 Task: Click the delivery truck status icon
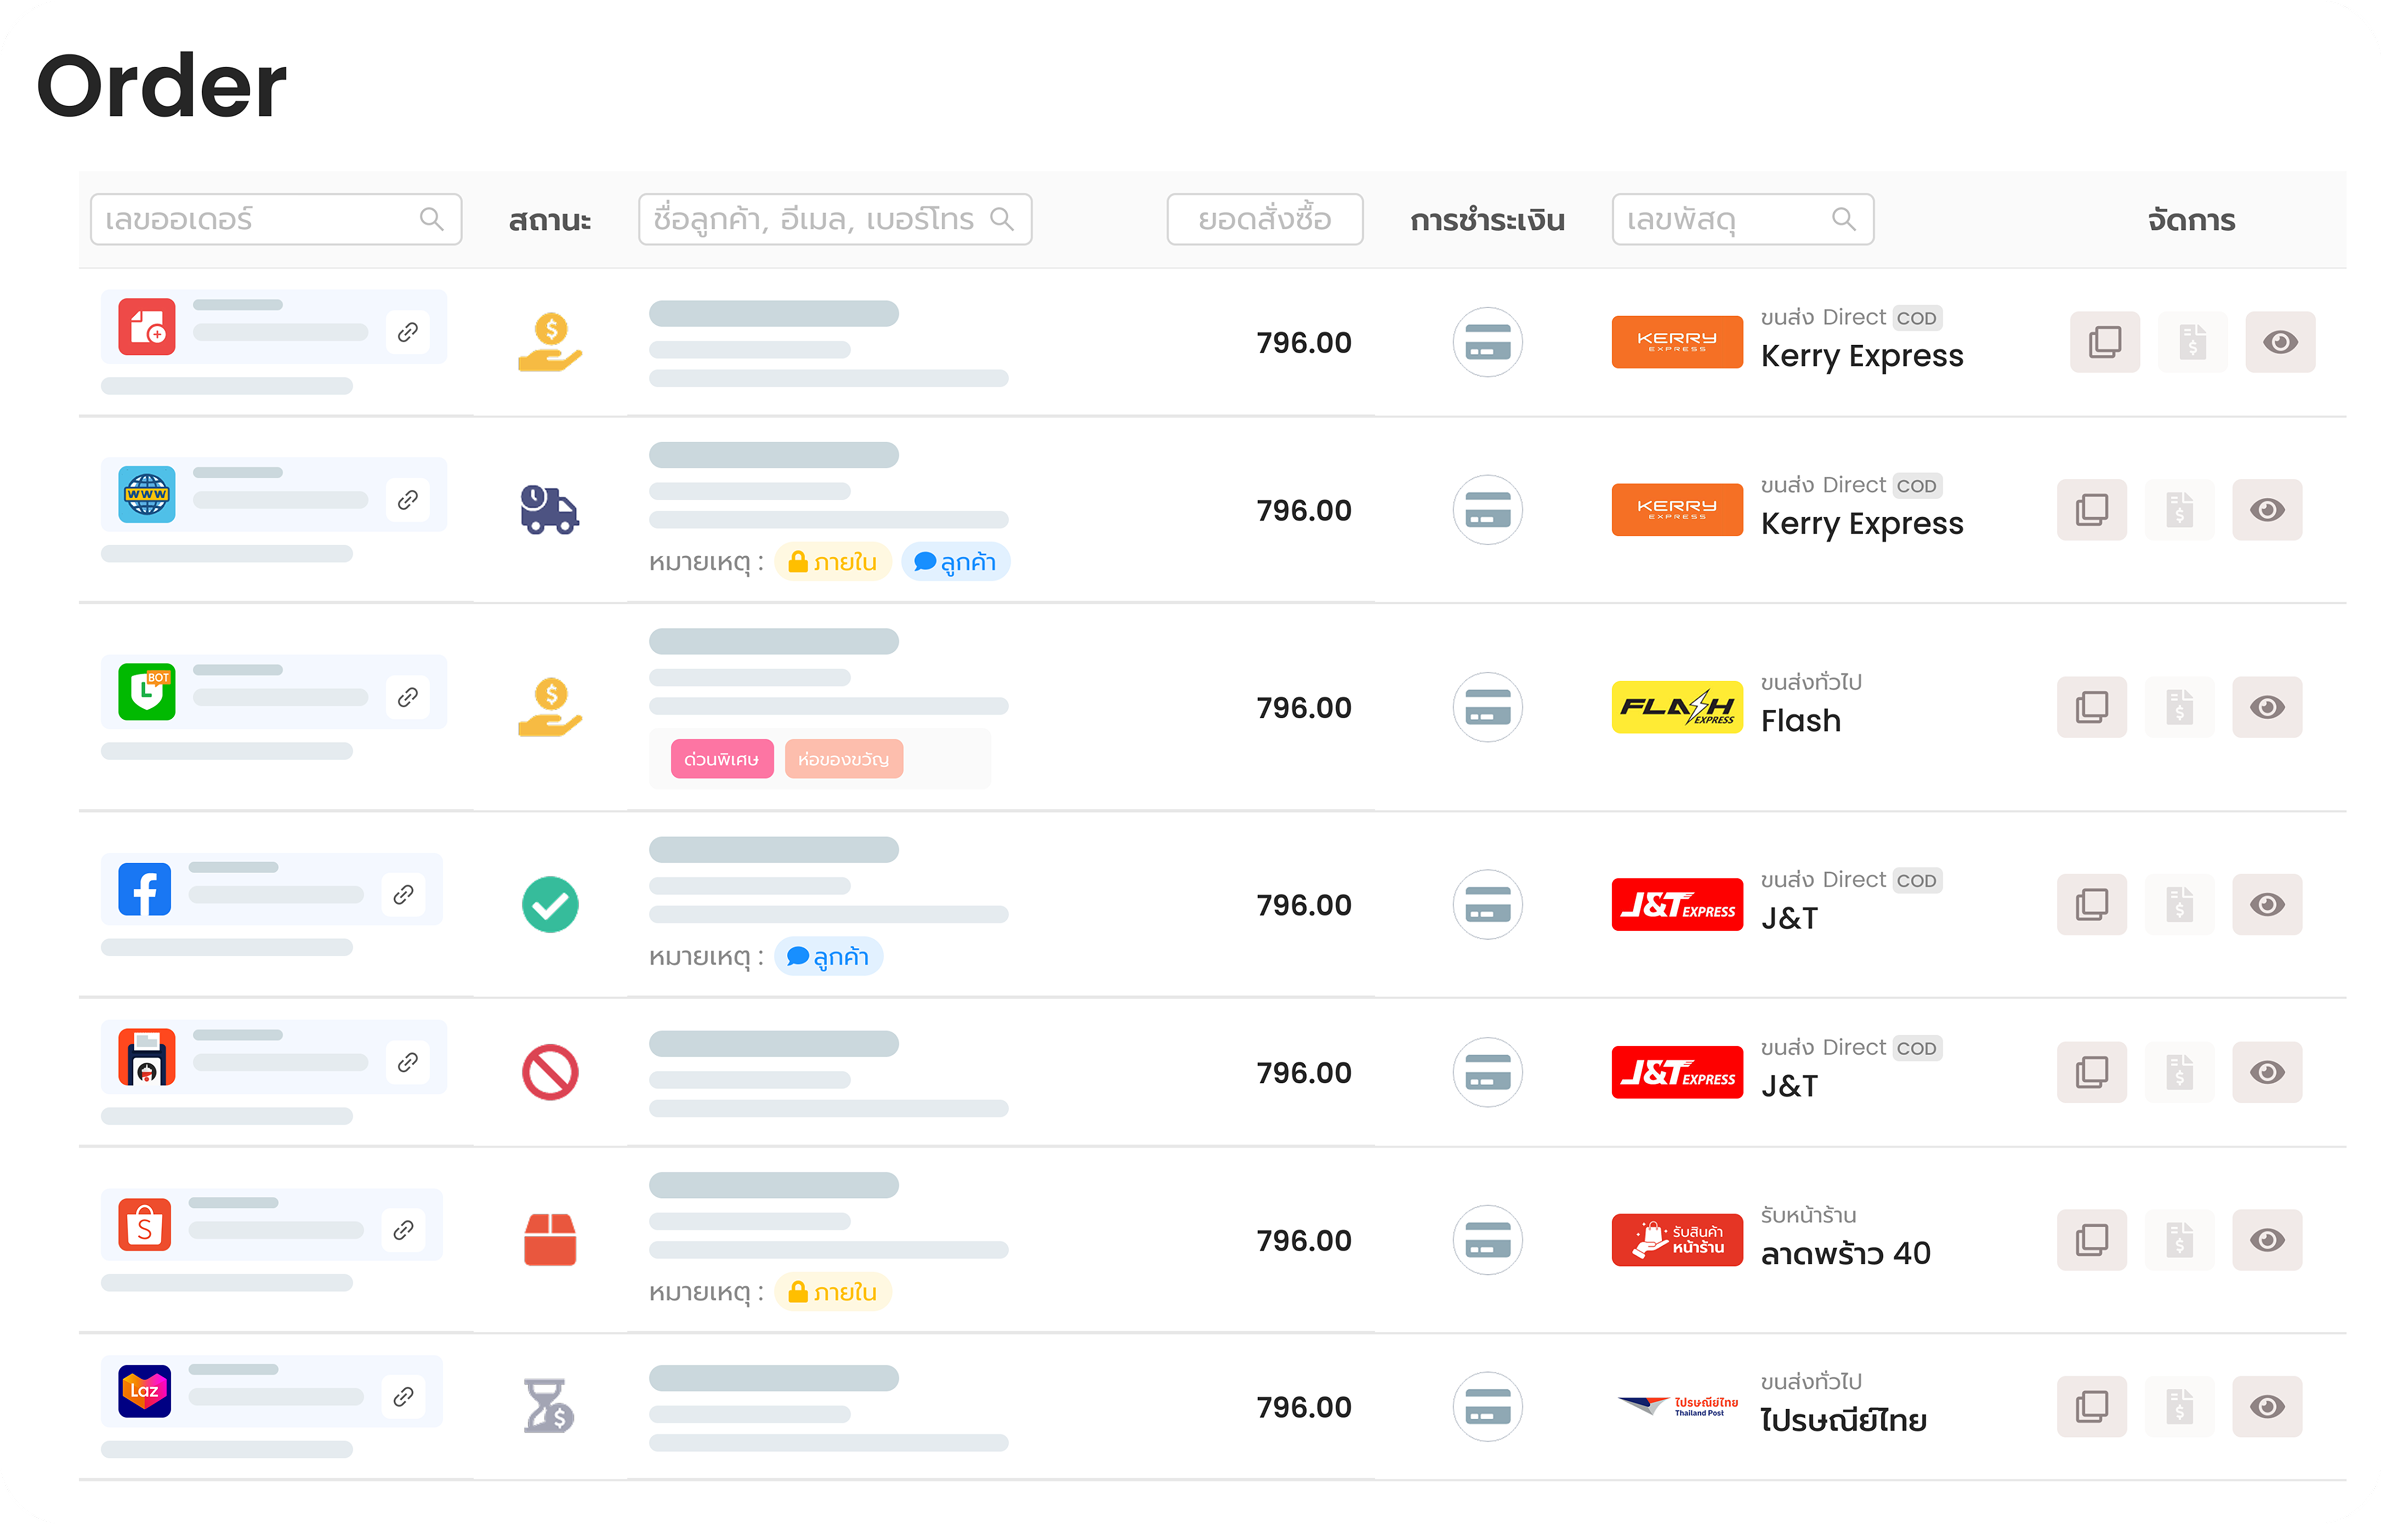tap(549, 510)
